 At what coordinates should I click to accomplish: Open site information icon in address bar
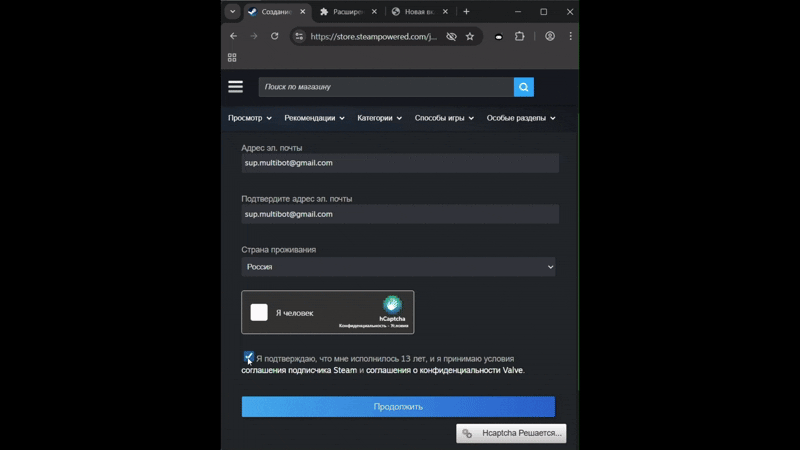pos(299,36)
